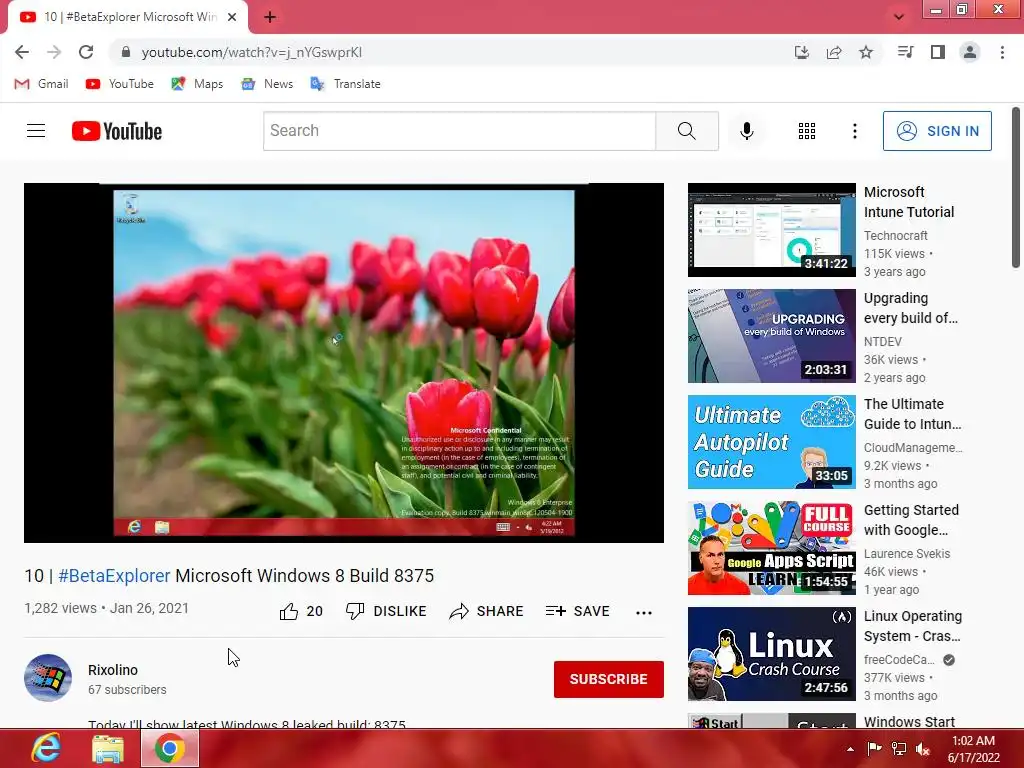Expand the tab search dropdown arrow

[x=899, y=17]
